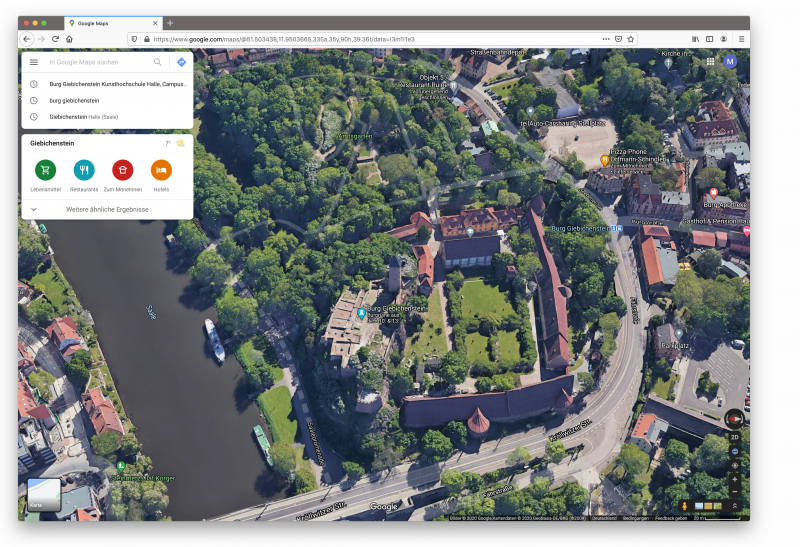Select the Restaurants category icon
The image size is (800, 547).
pos(84,170)
